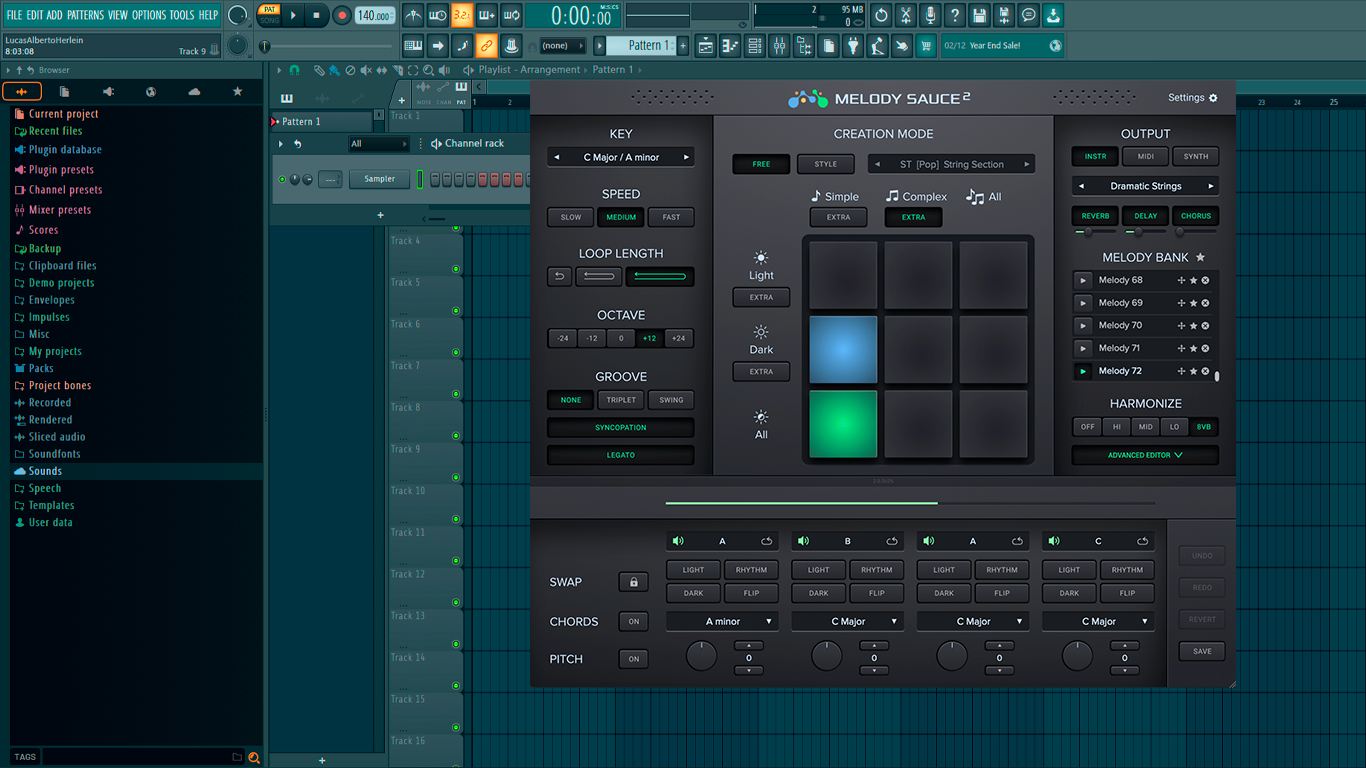The image size is (1366, 768).
Task: Open the channel rack toolbar icon
Action: (x=755, y=46)
